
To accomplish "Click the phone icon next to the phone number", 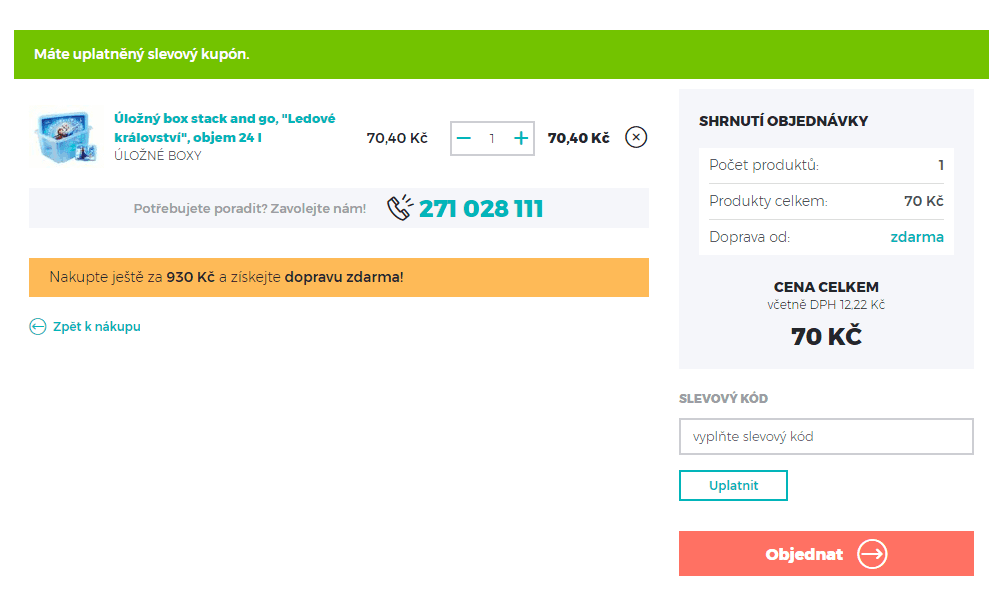I will click(398, 207).
